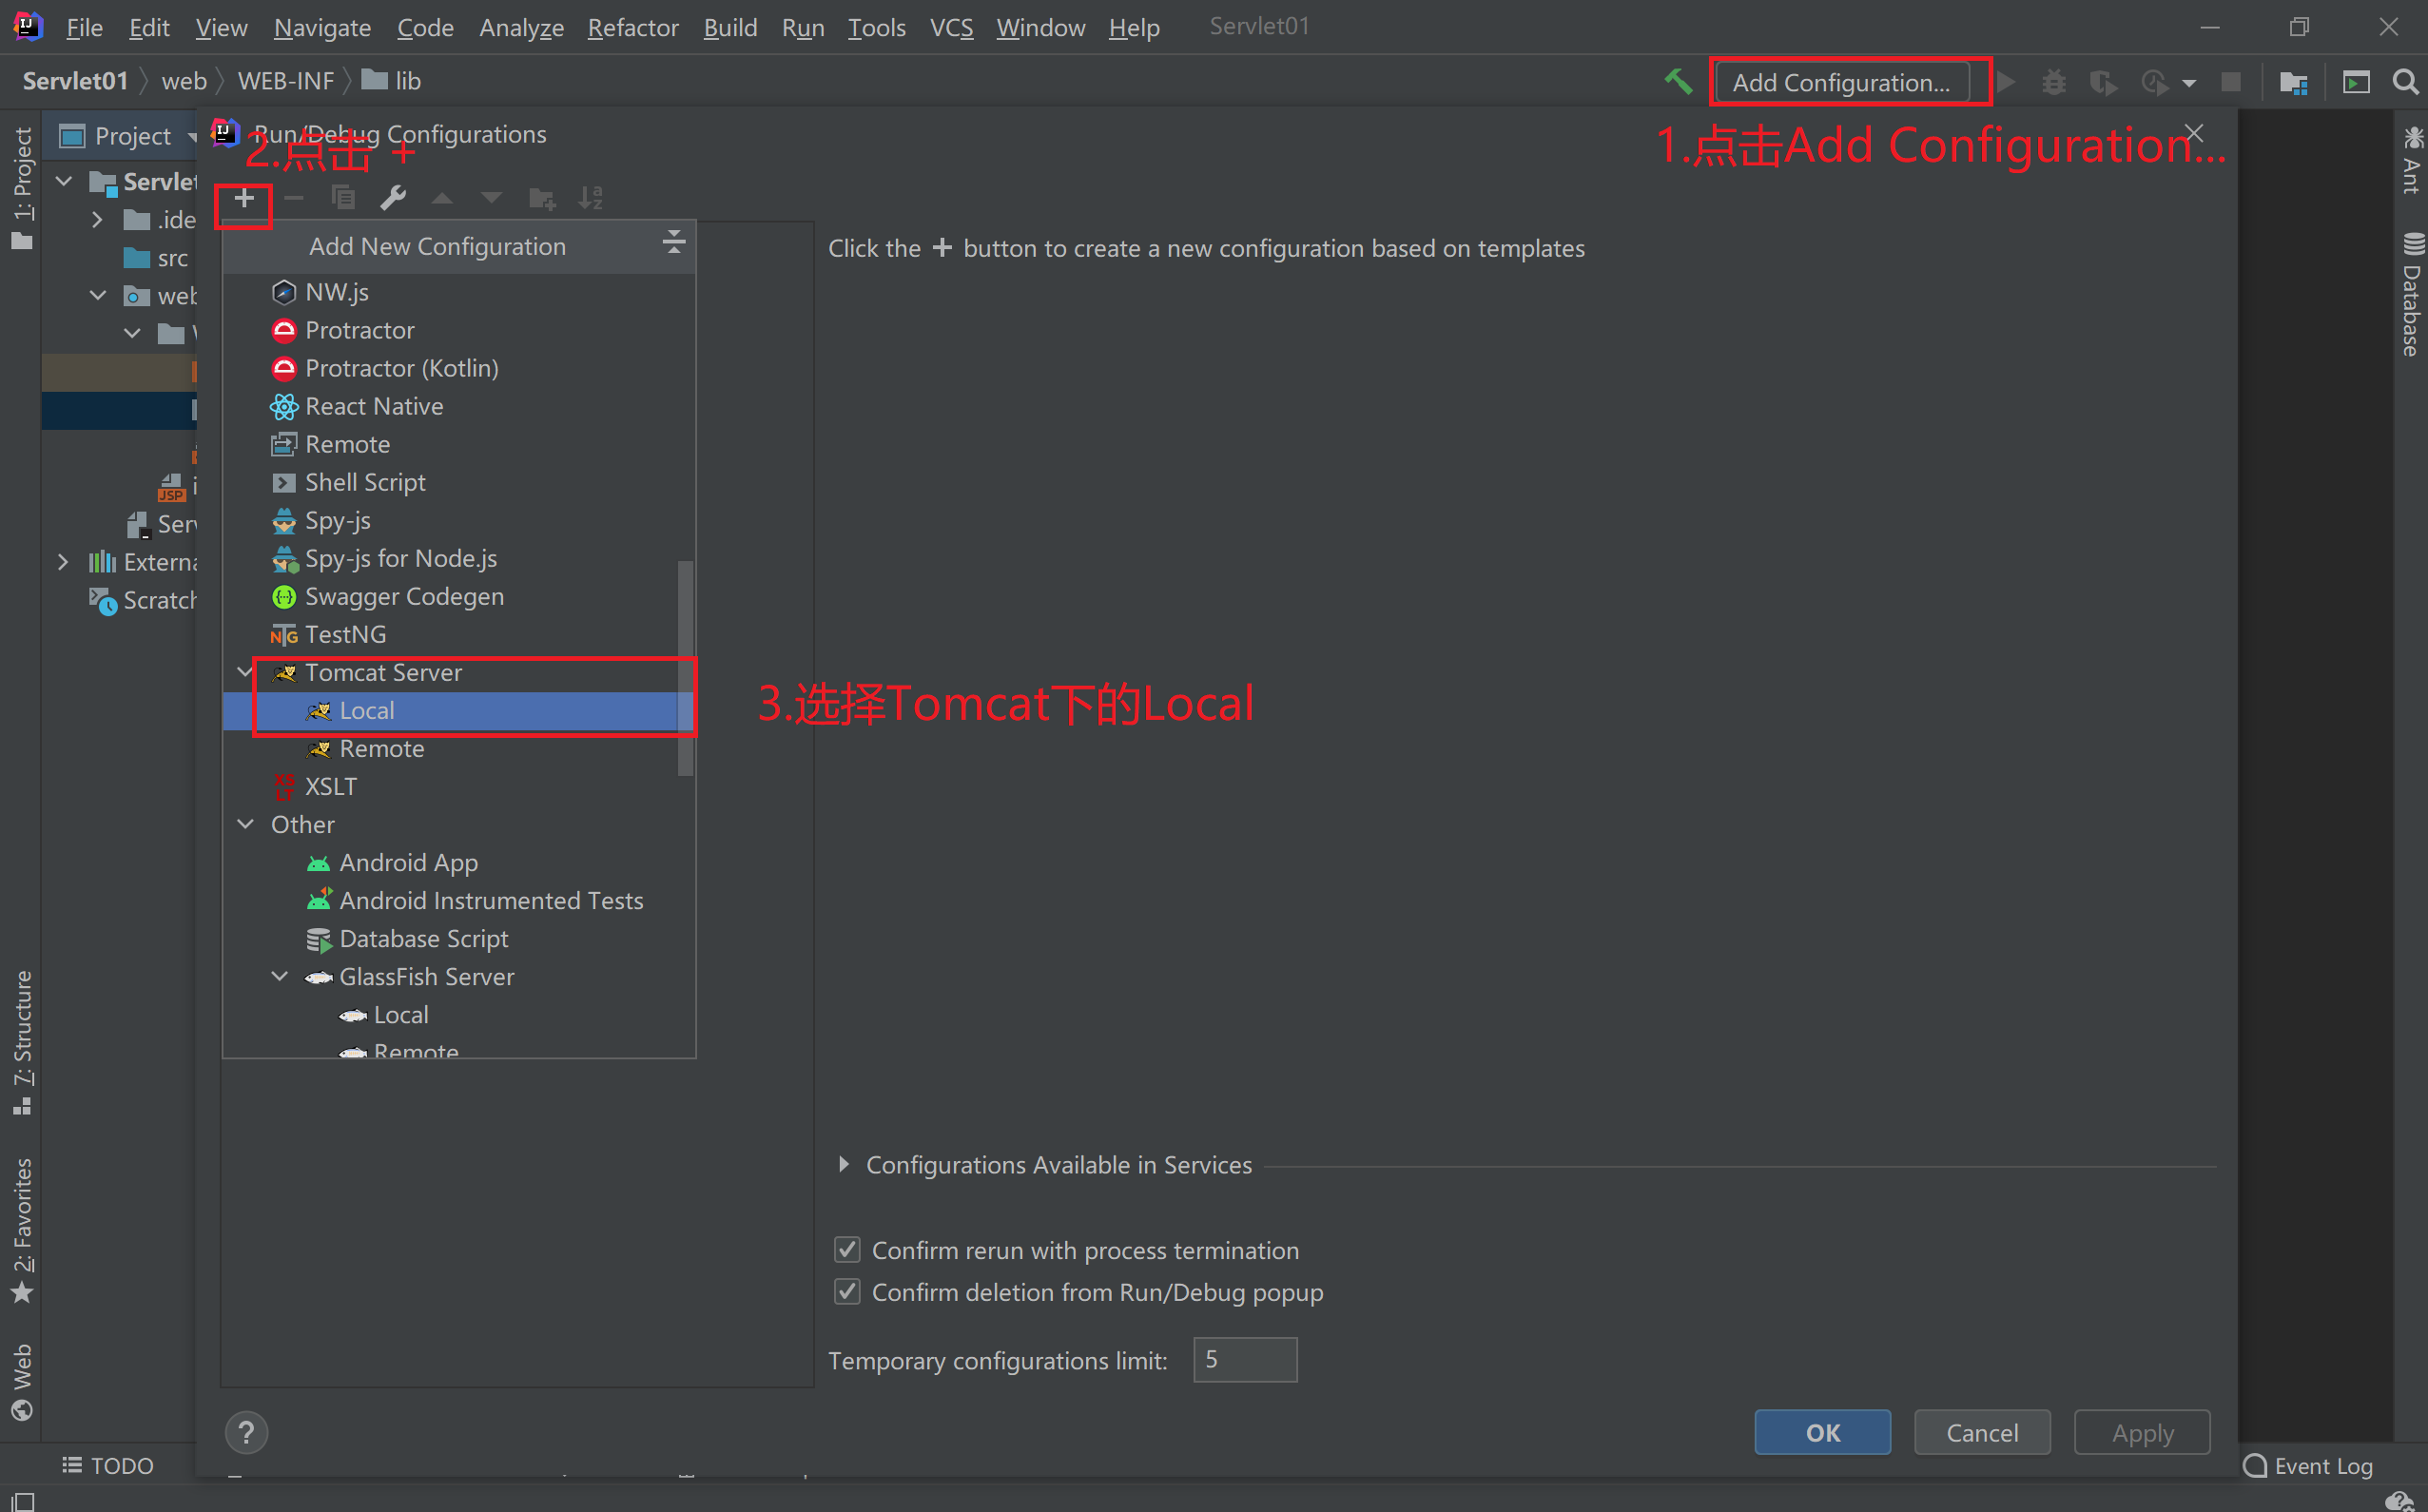
Task: Toggle Confirm deletion from Run/Debug popup
Action: [x=847, y=1292]
